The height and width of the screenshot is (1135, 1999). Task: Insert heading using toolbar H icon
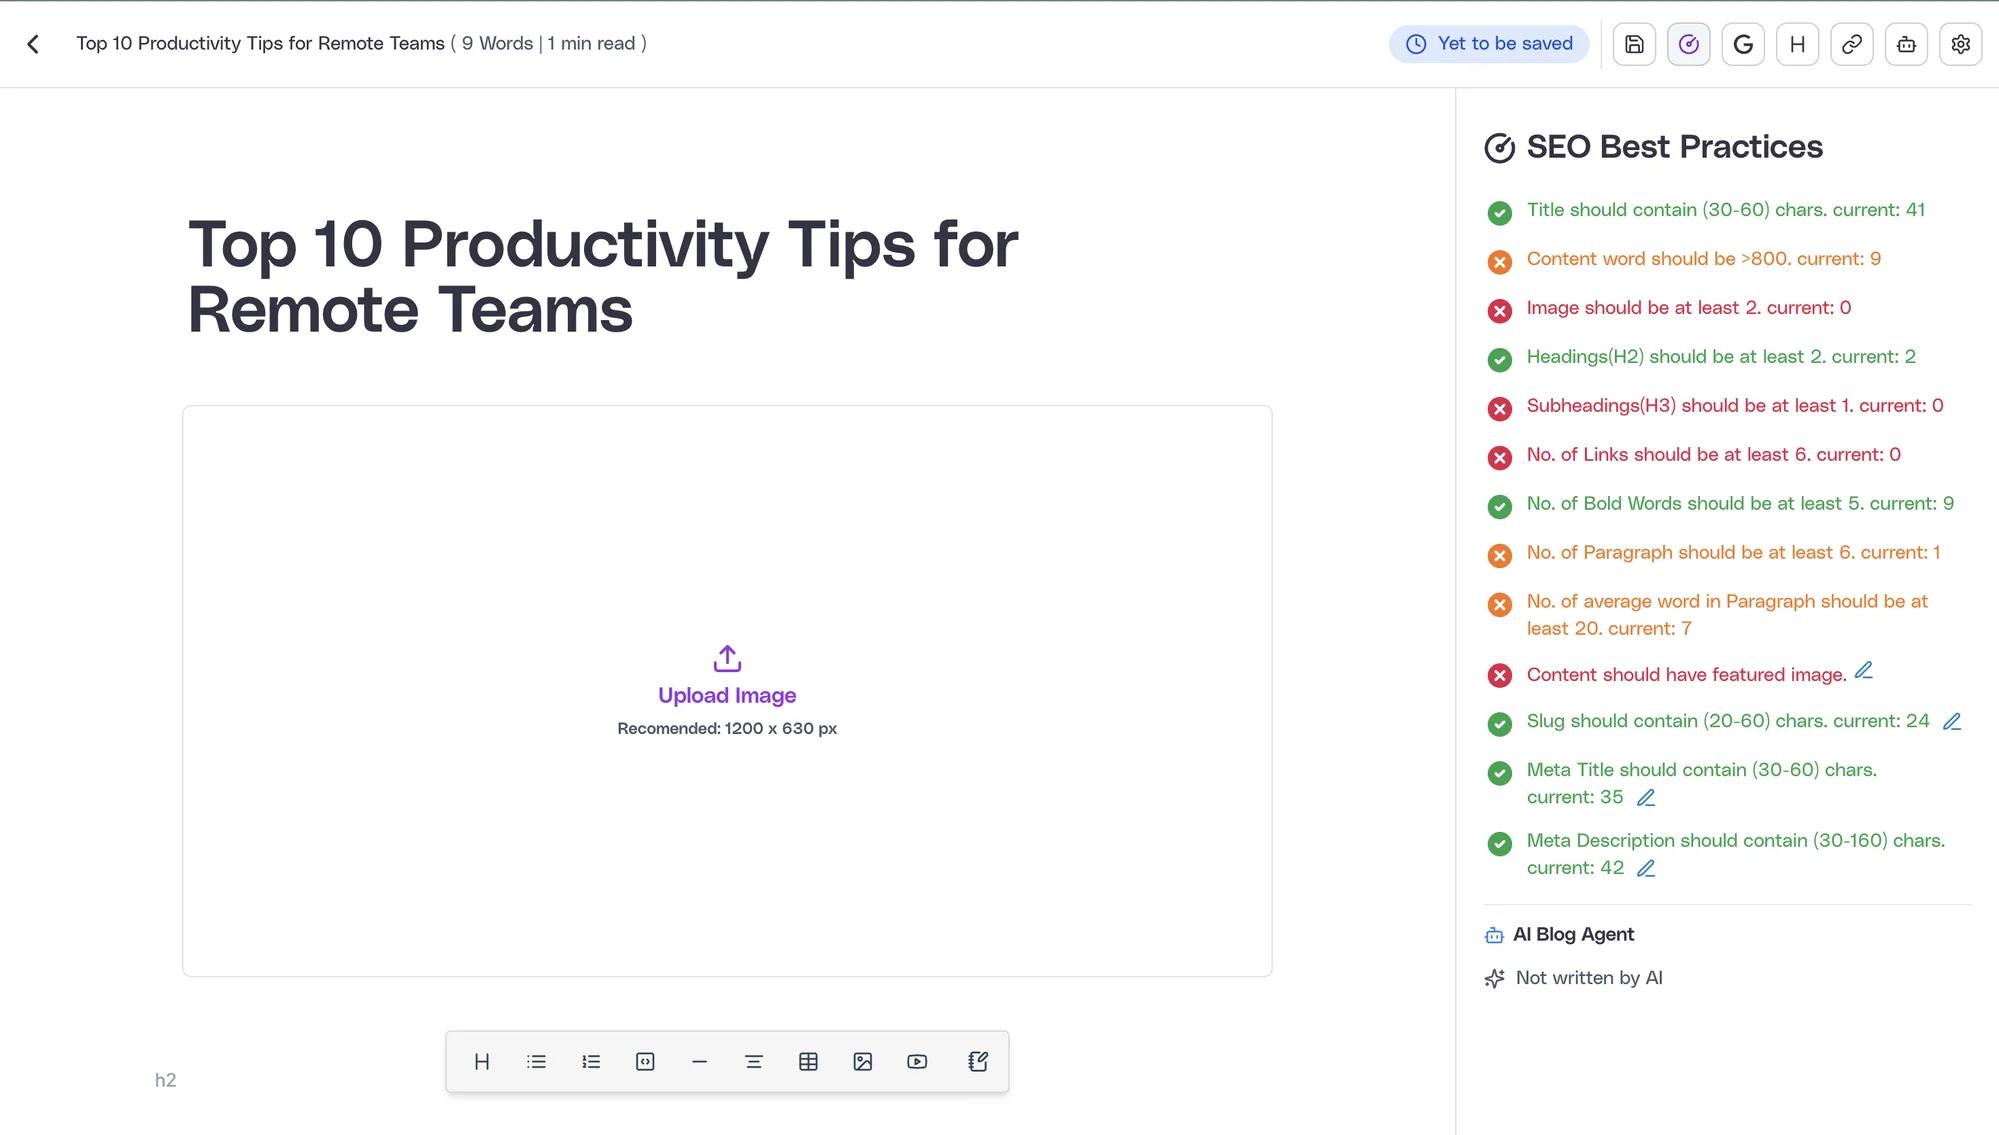pos(482,1062)
